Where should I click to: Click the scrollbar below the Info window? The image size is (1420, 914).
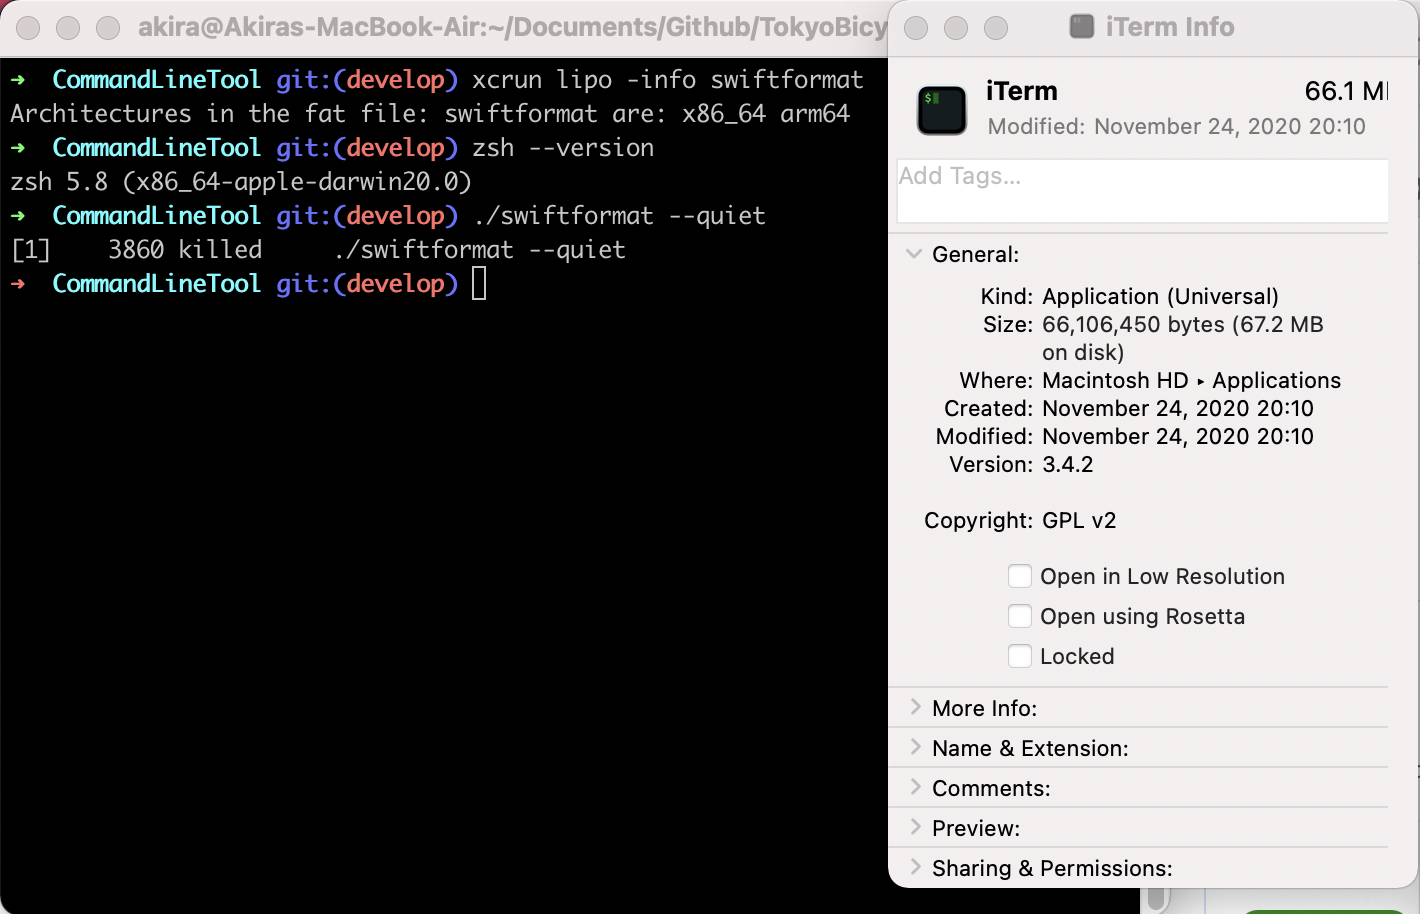click(x=1157, y=899)
